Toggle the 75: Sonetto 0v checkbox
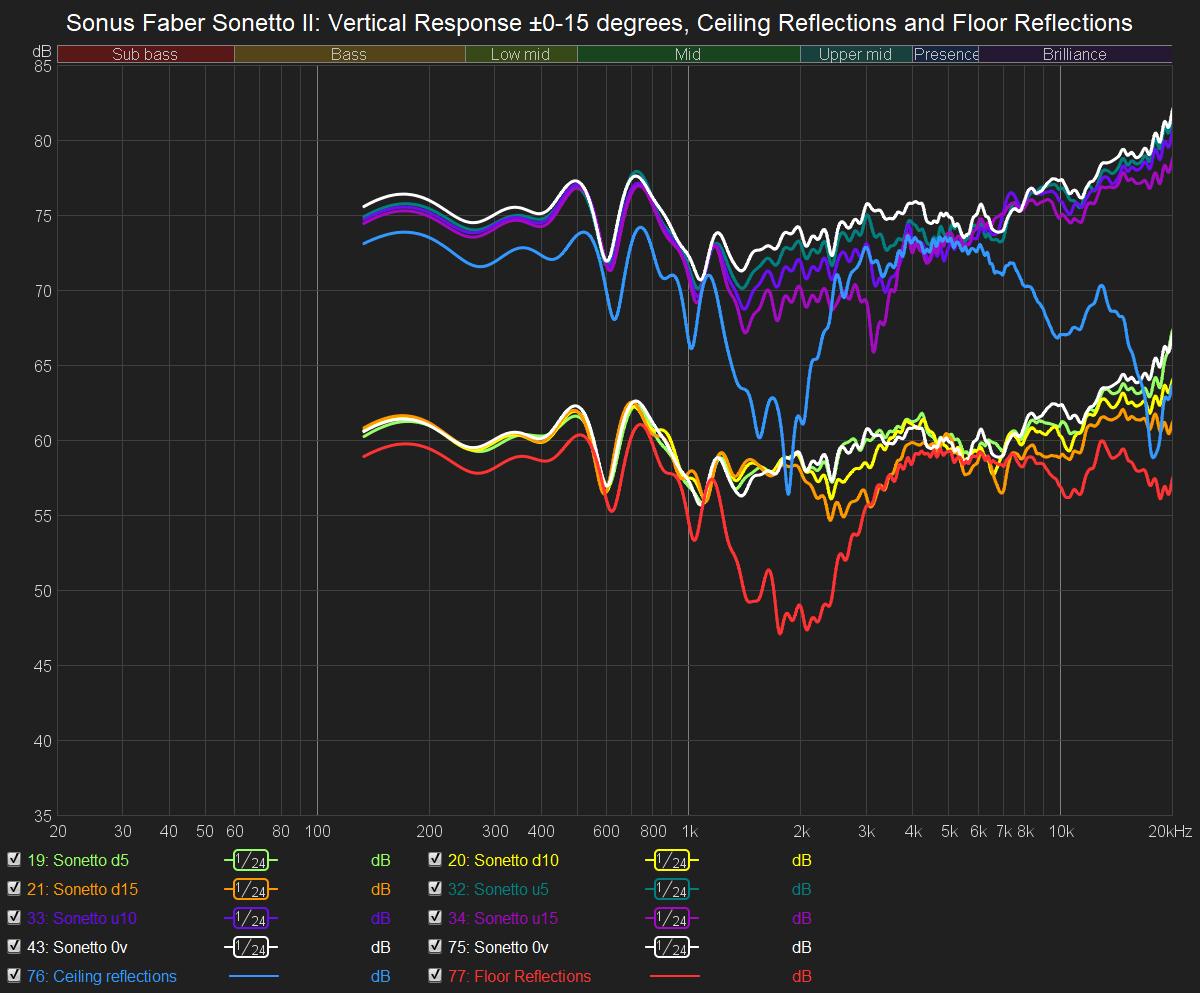The height and width of the screenshot is (993, 1200). (x=435, y=947)
